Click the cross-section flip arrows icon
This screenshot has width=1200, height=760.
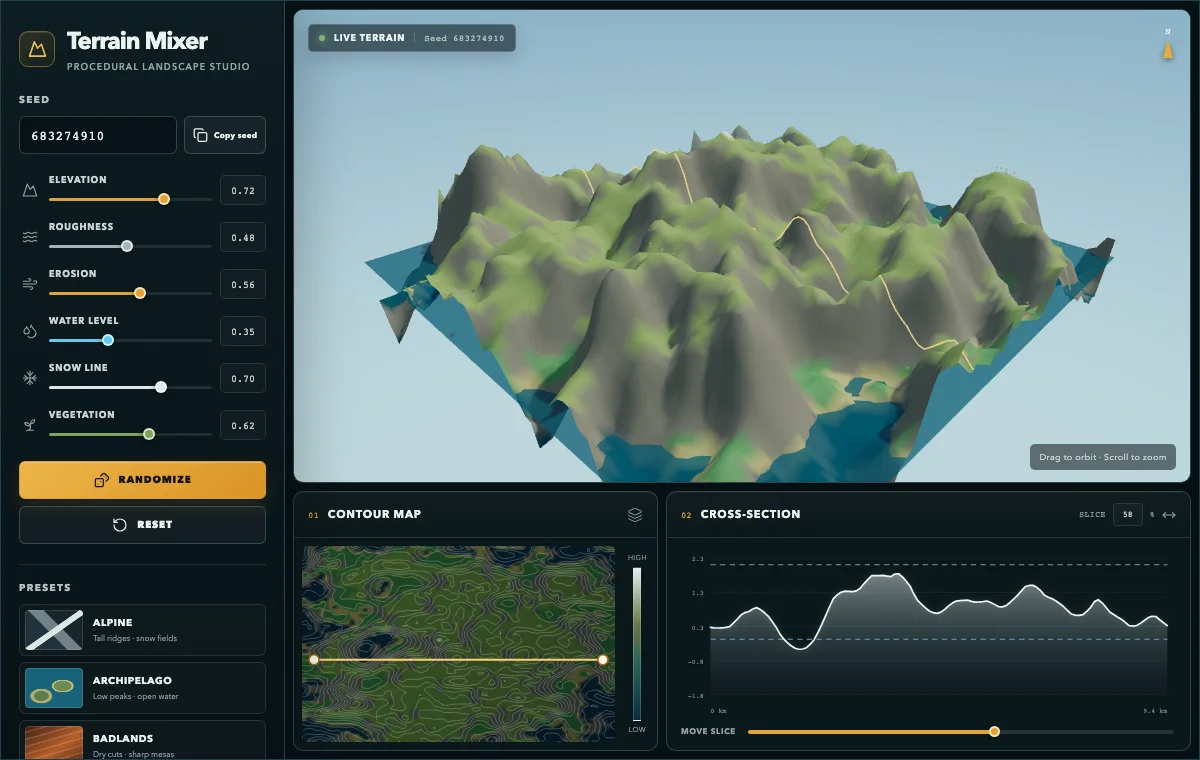1168,514
